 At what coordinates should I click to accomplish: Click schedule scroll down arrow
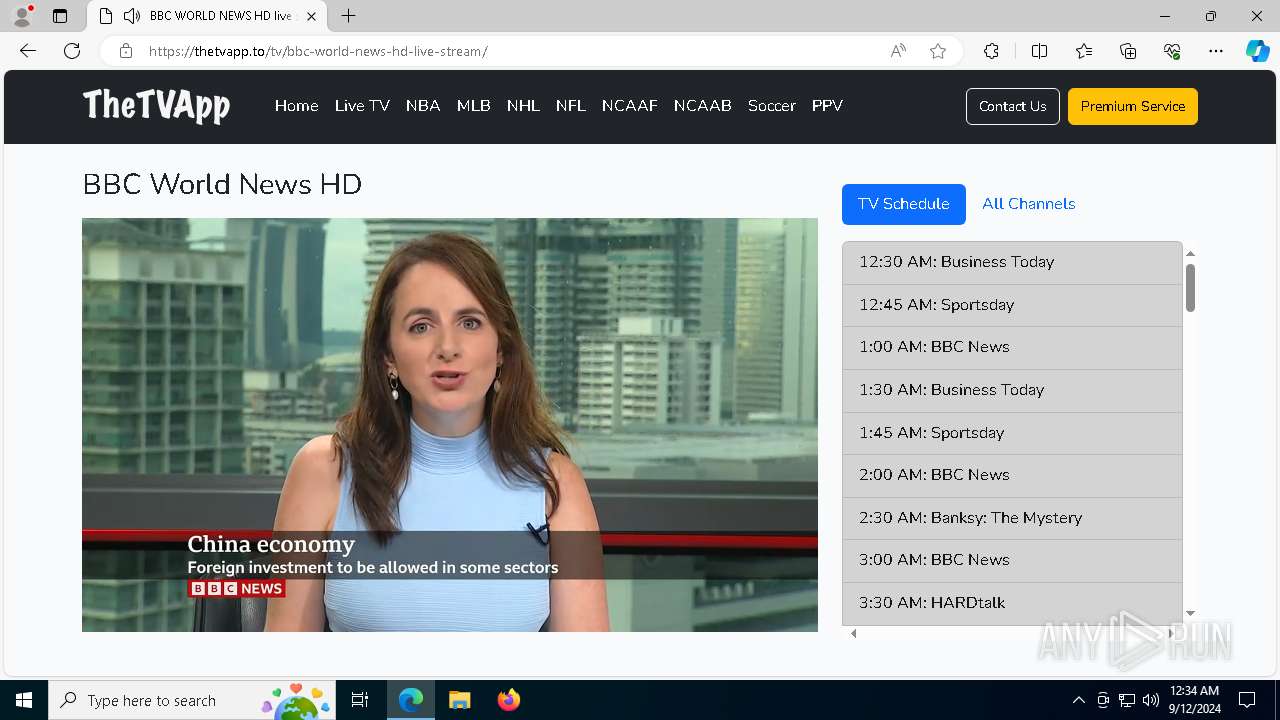(1190, 613)
